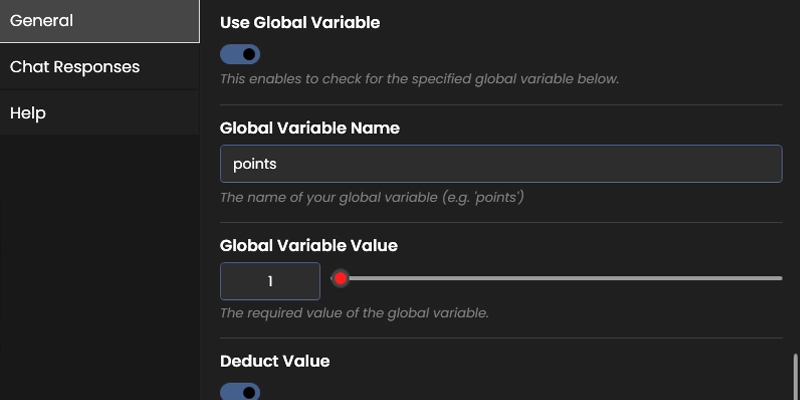
Task: Click the 'This enables to check' description text
Action: tap(419, 78)
